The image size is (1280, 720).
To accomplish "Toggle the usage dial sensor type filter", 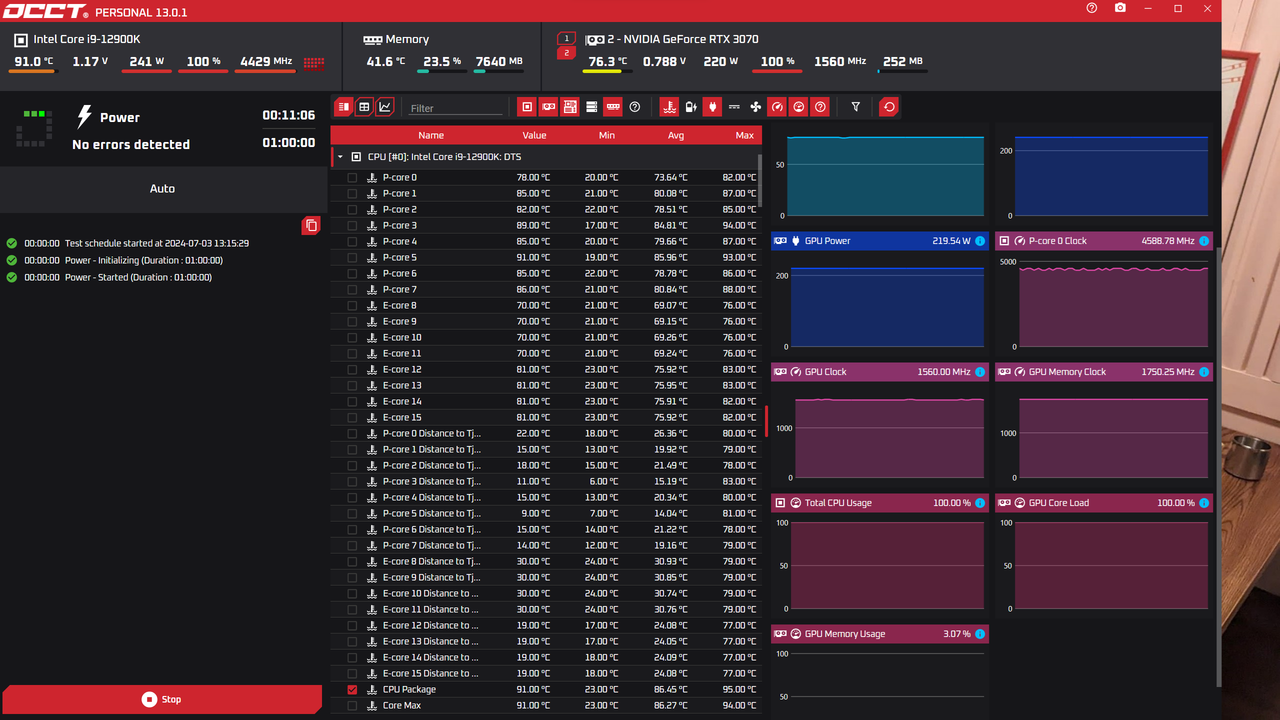I will click(798, 107).
